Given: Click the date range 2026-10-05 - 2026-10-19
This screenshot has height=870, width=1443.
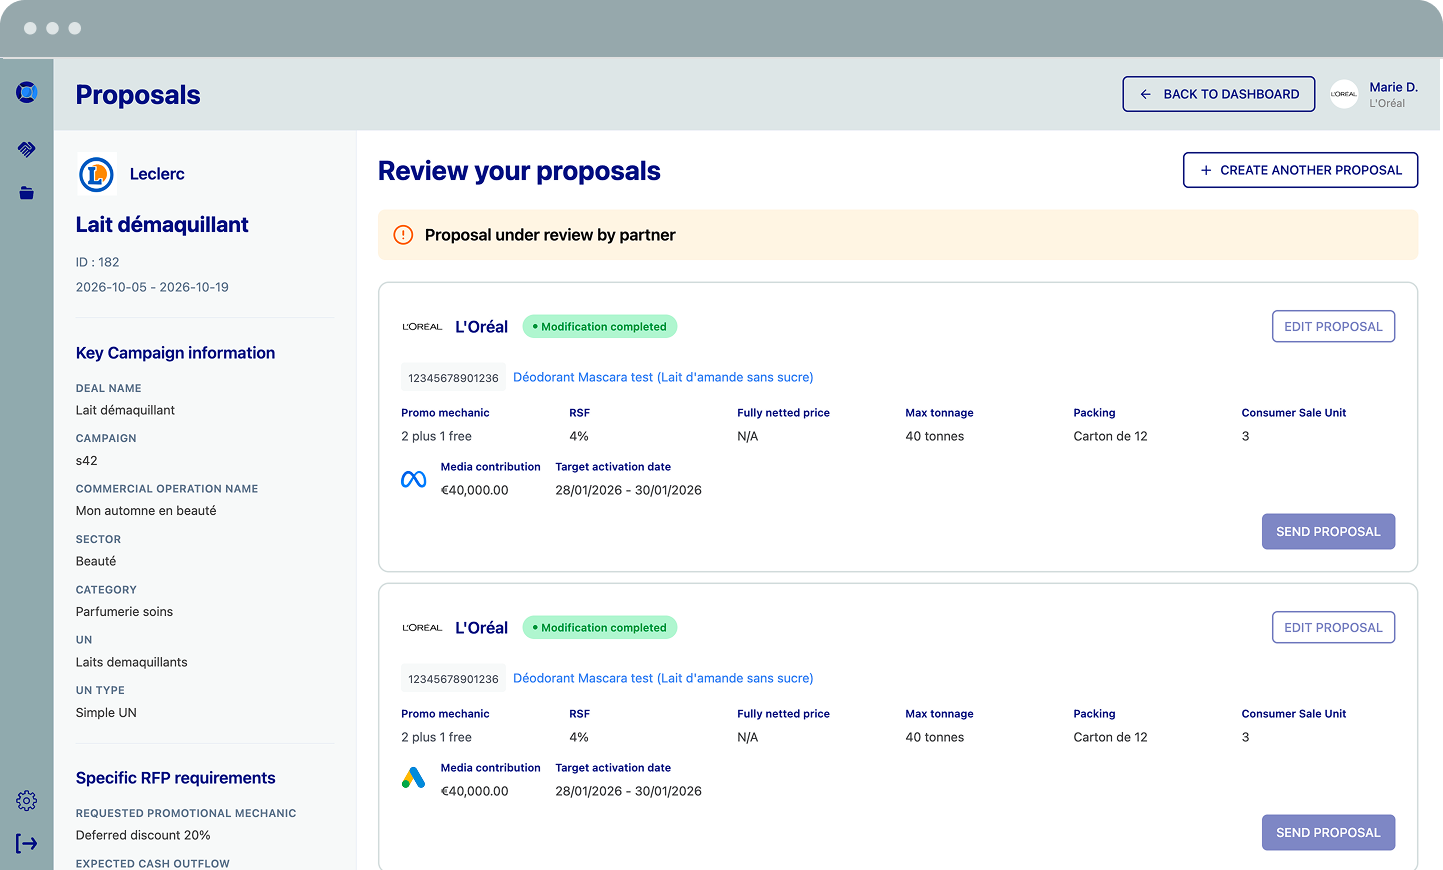Looking at the screenshot, I should [152, 287].
